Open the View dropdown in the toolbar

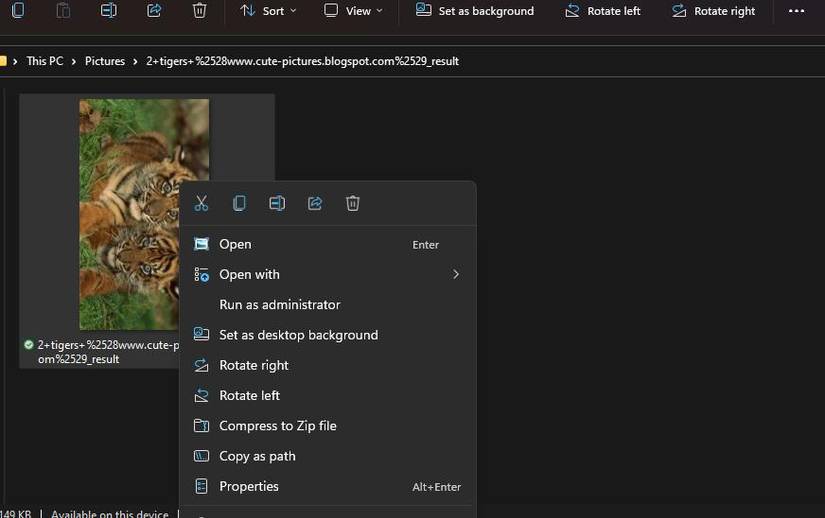(353, 11)
